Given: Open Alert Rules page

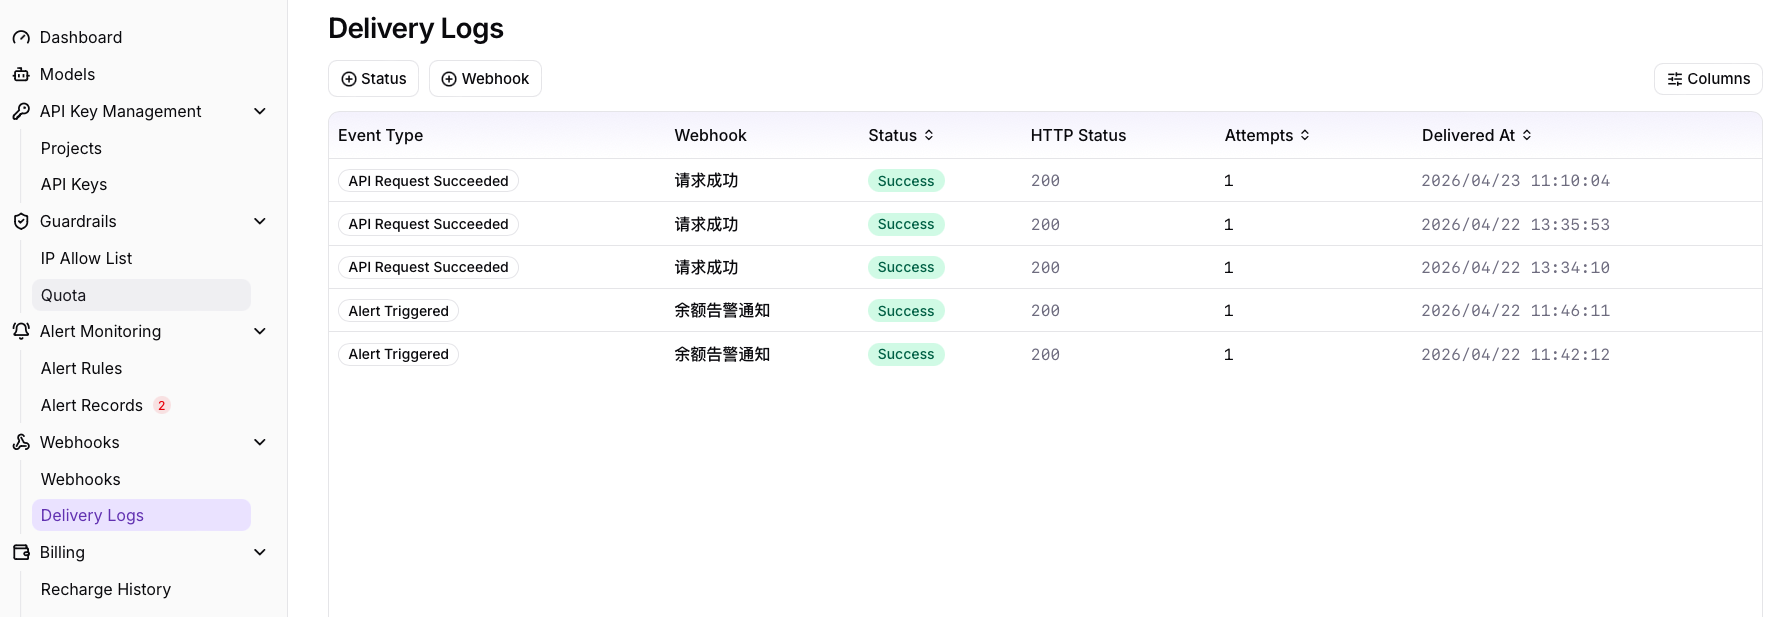Looking at the screenshot, I should pyautogui.click(x=81, y=368).
